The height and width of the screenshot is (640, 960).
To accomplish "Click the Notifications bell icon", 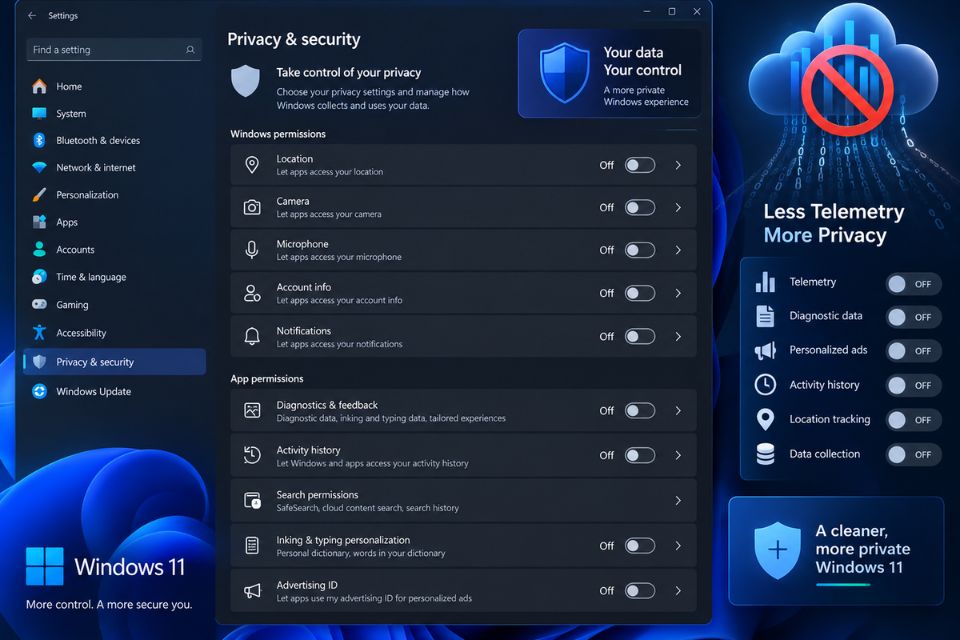I will (252, 336).
